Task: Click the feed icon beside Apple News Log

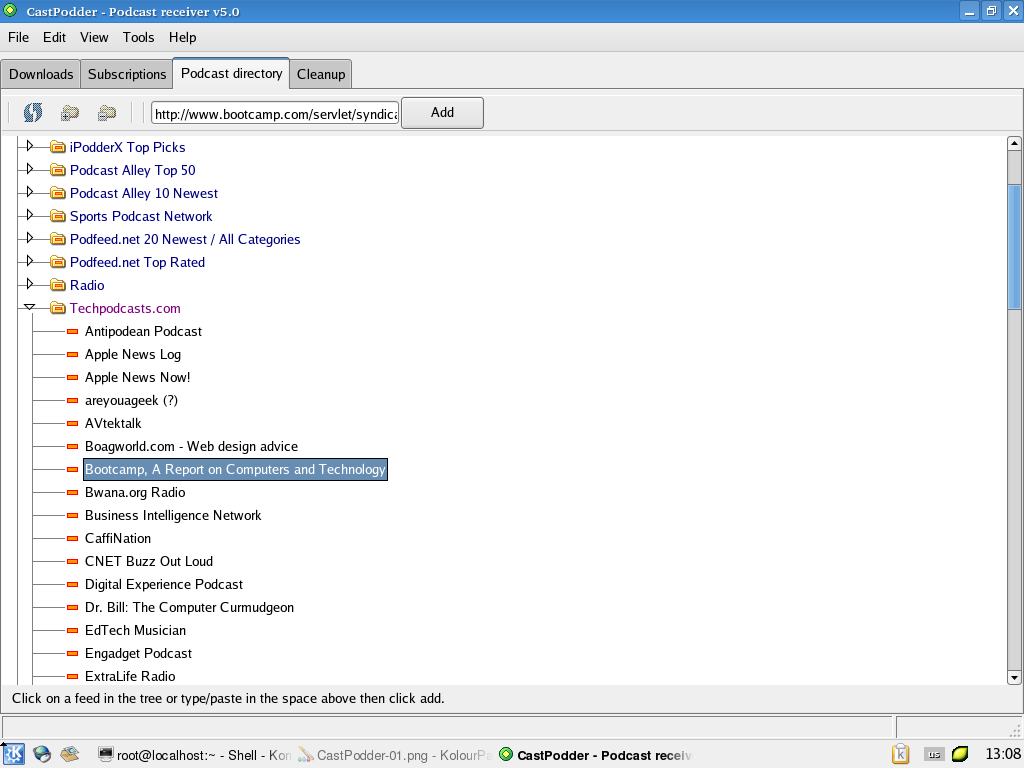Action: [x=72, y=355]
